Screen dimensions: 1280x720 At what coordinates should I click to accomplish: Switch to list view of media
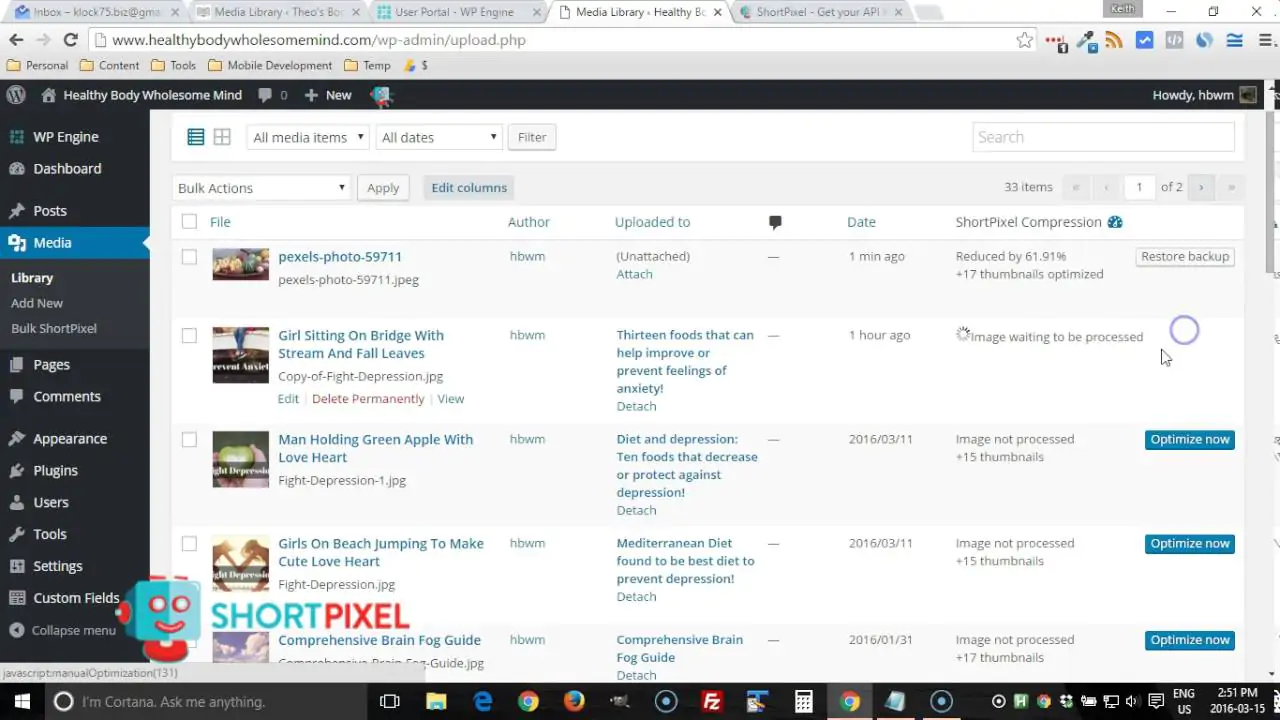(196, 137)
